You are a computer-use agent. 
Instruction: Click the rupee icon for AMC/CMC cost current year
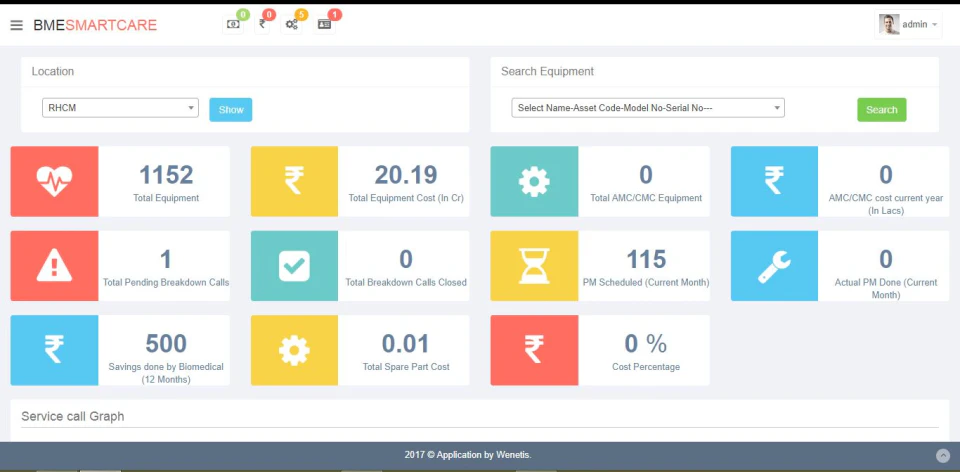(774, 181)
